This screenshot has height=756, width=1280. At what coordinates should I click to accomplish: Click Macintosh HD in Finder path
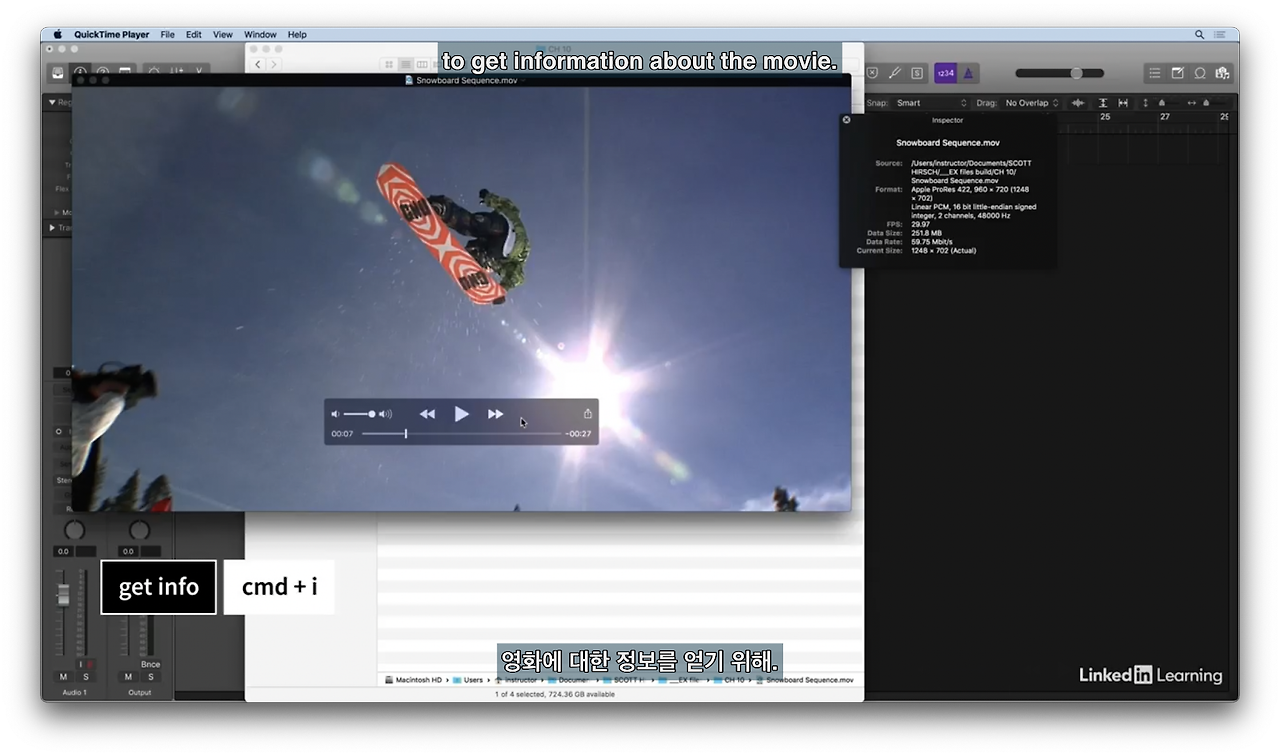coord(413,680)
